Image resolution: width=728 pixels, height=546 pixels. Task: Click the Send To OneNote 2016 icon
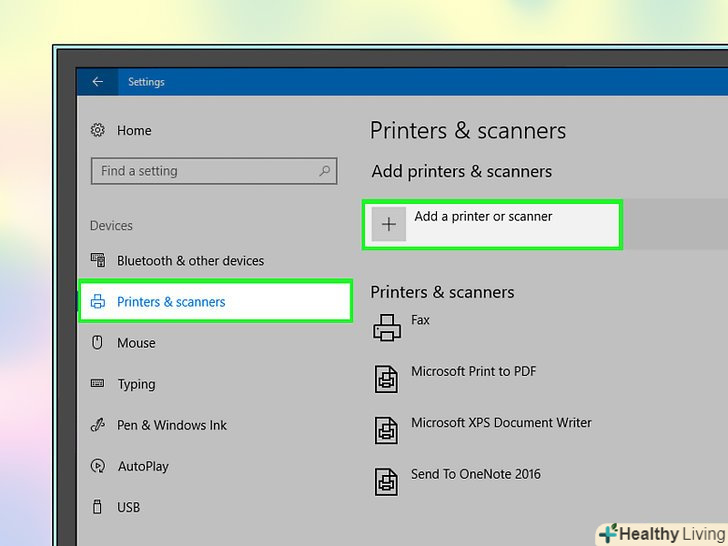click(386, 481)
